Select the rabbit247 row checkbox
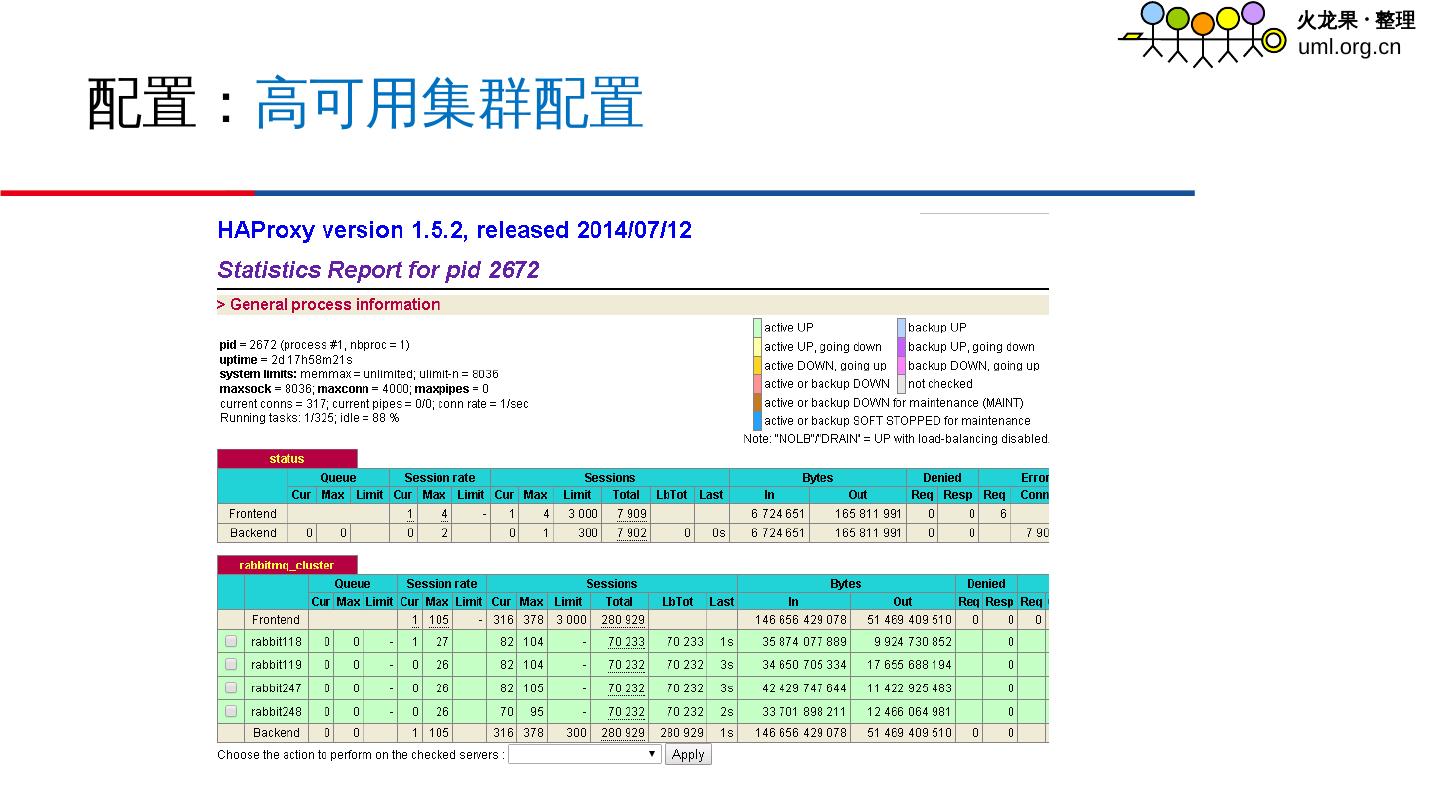This screenshot has width=1440, height=810. (231, 688)
